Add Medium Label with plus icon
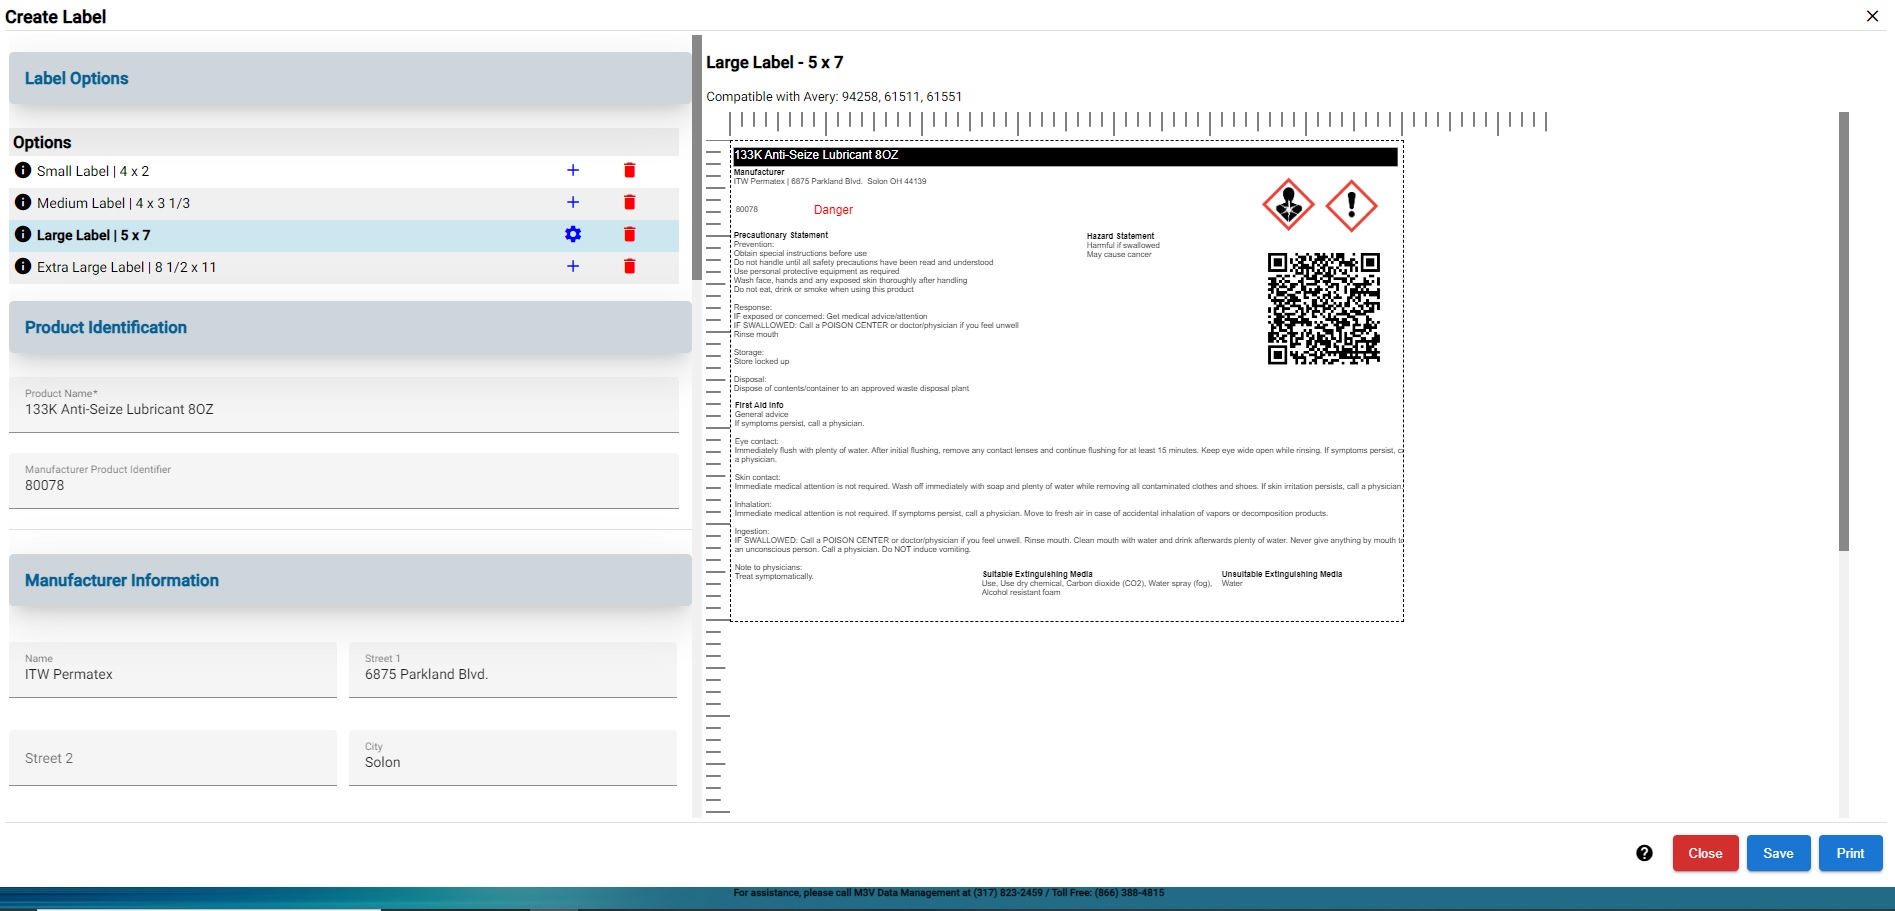1895x911 pixels. point(573,202)
